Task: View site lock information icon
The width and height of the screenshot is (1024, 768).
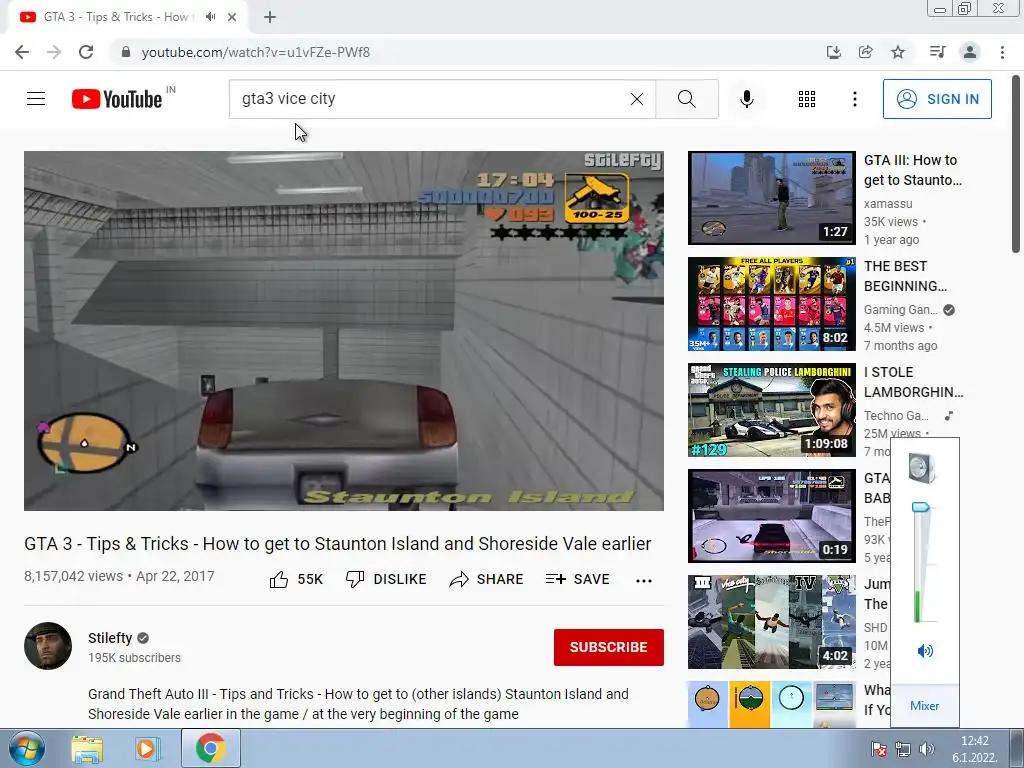Action: click(126, 52)
